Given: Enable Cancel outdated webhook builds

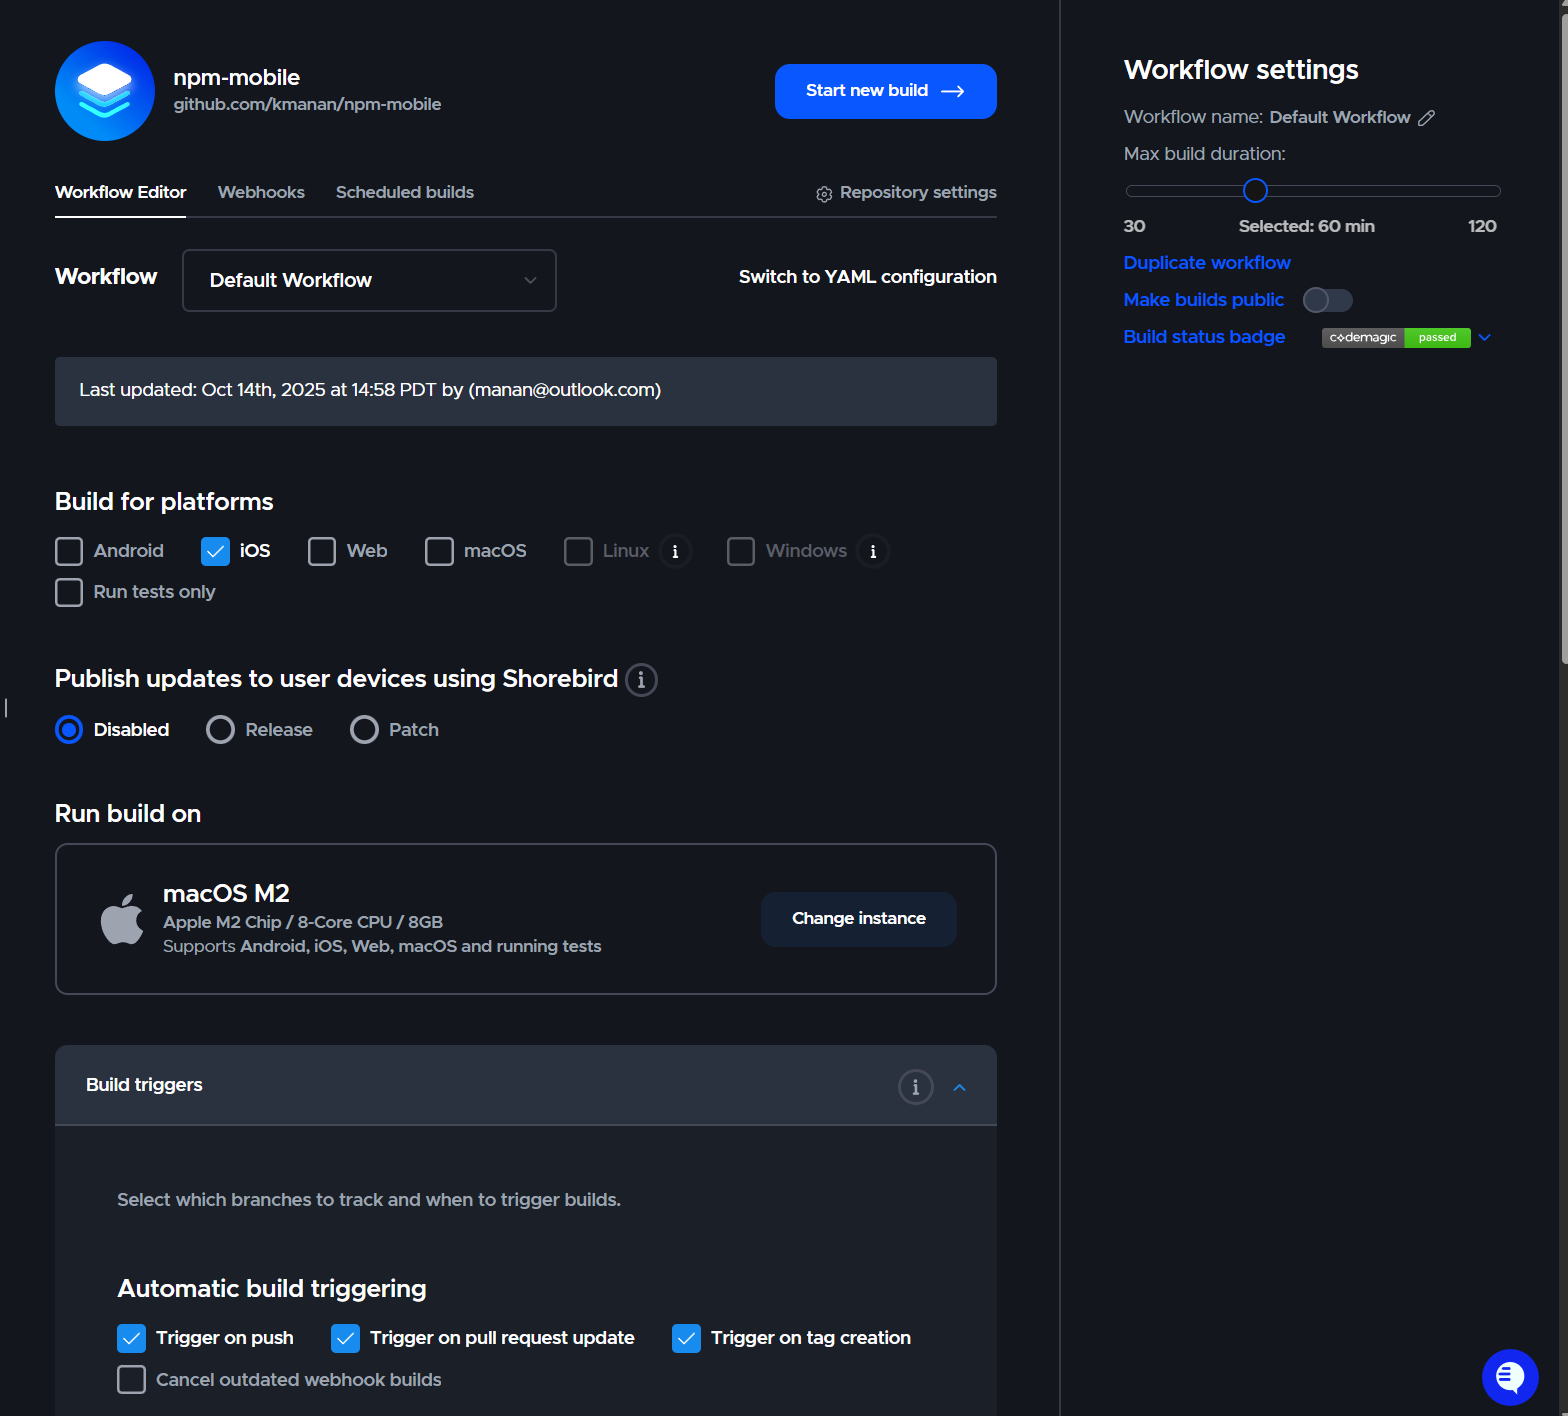Looking at the screenshot, I should pyautogui.click(x=131, y=1380).
